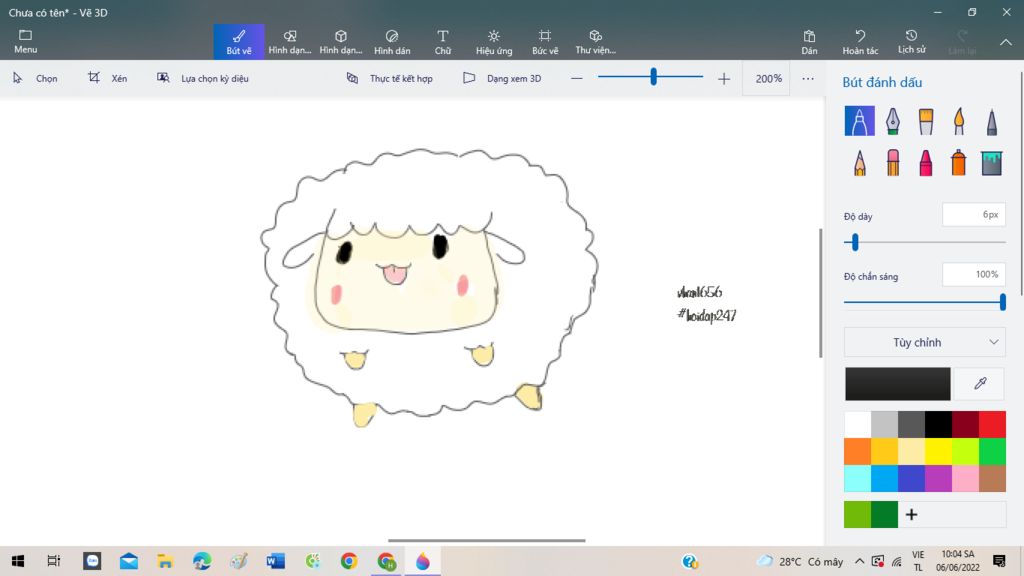Select the Spray can tool
The height and width of the screenshot is (576, 1024).
point(959,162)
